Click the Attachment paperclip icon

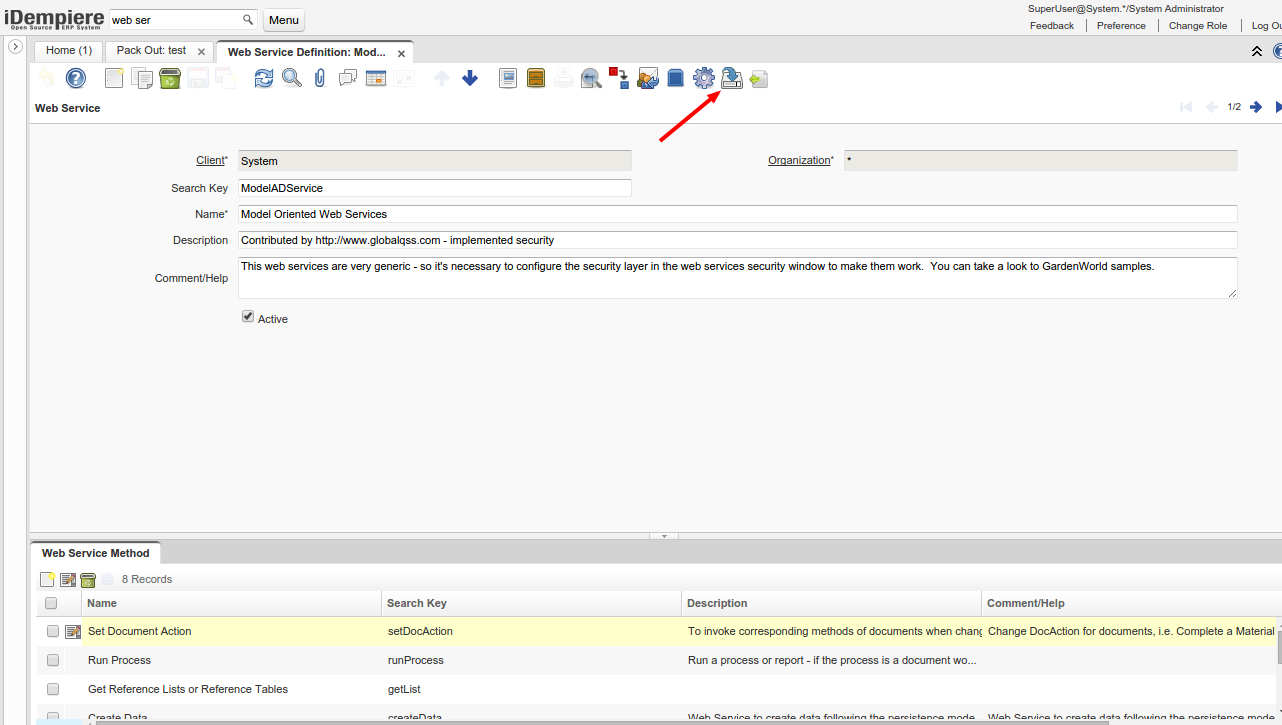pos(320,78)
